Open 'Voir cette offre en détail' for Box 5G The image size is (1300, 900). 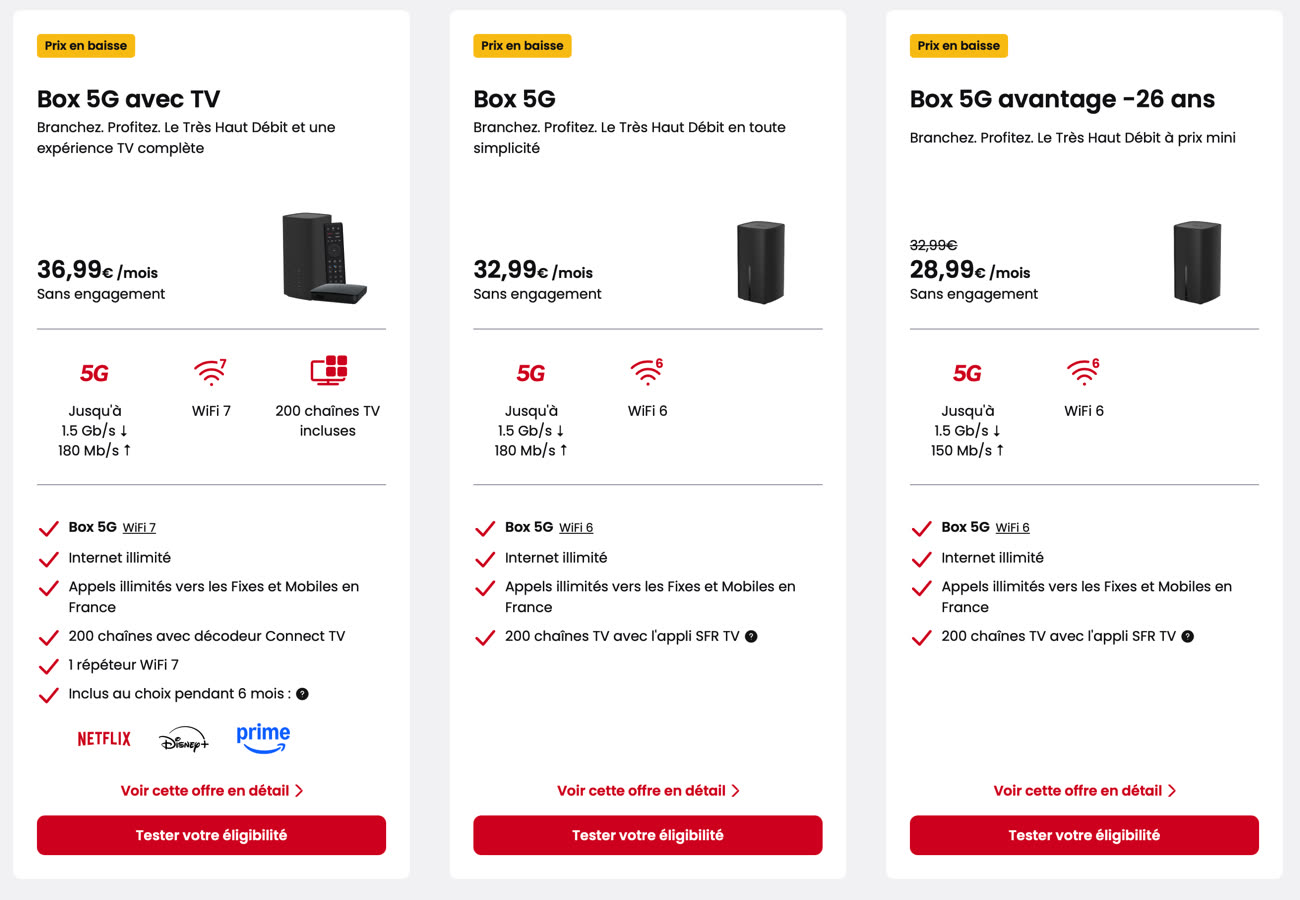pos(648,790)
